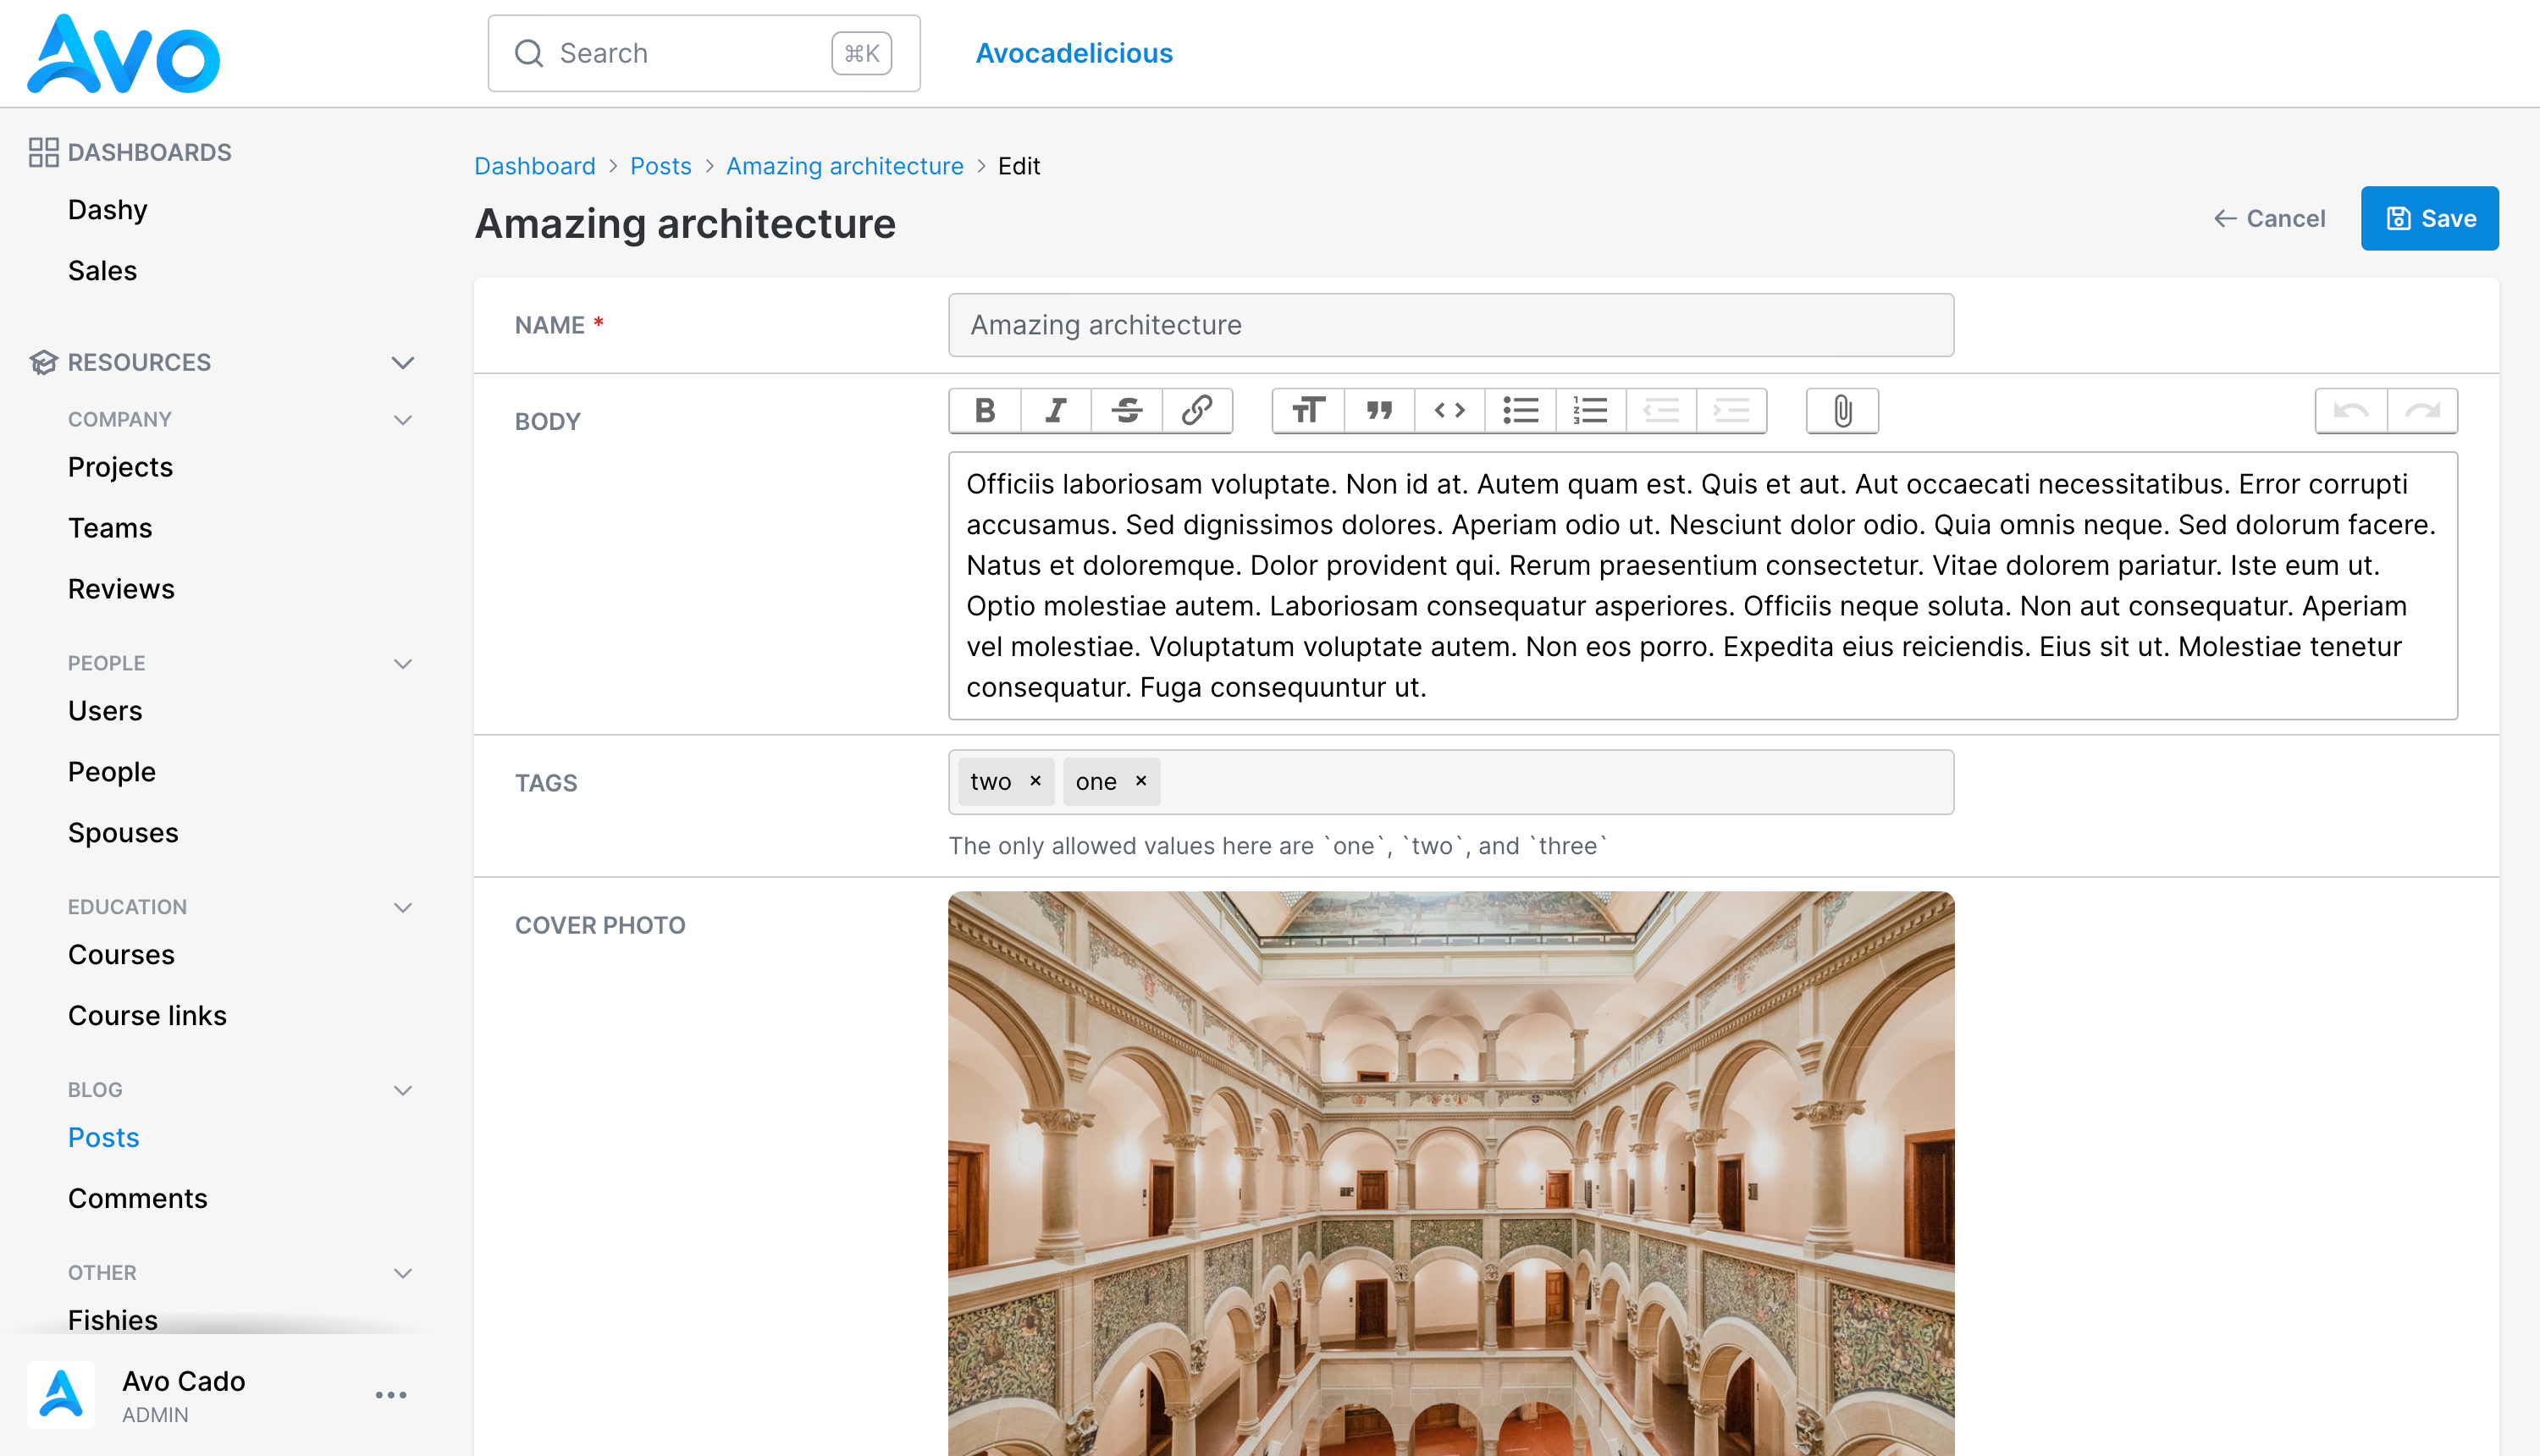
Task: Create a bulleted list
Action: [x=1520, y=411]
